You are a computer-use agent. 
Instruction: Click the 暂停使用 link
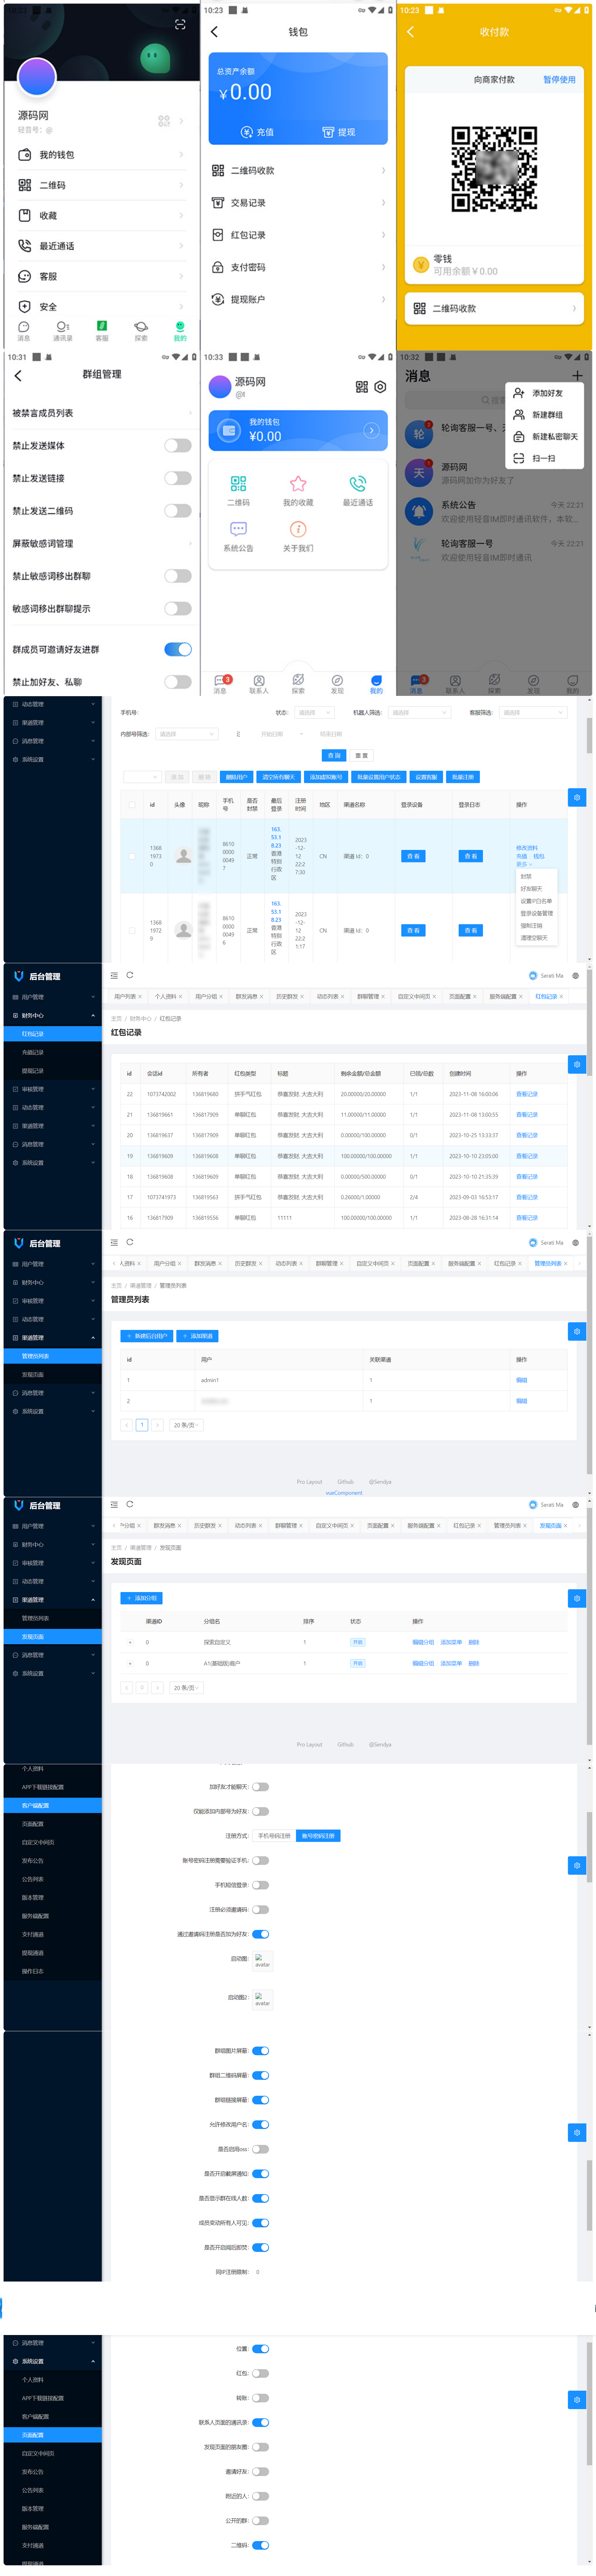tap(559, 80)
